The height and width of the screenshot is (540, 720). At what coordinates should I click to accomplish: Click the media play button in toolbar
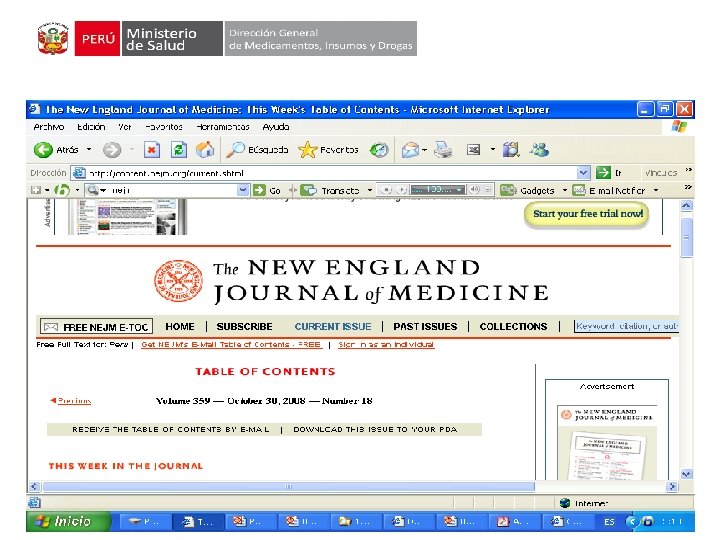click(401, 190)
